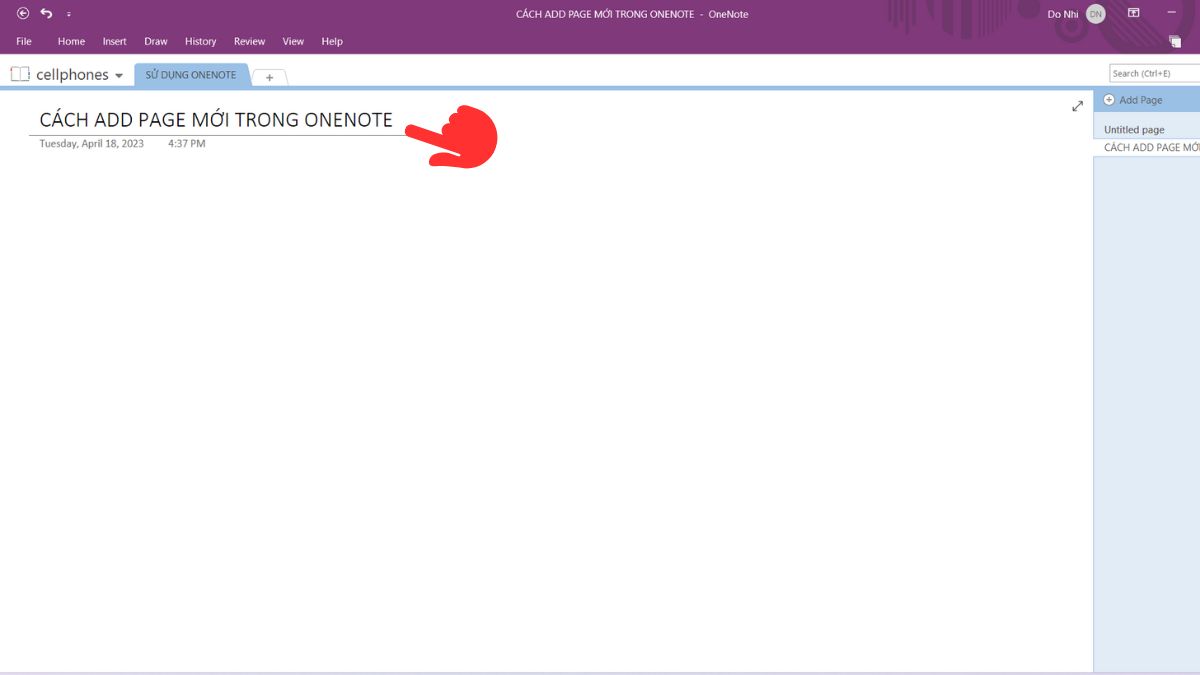Click the notebook icon beside cellphones

click(x=20, y=74)
